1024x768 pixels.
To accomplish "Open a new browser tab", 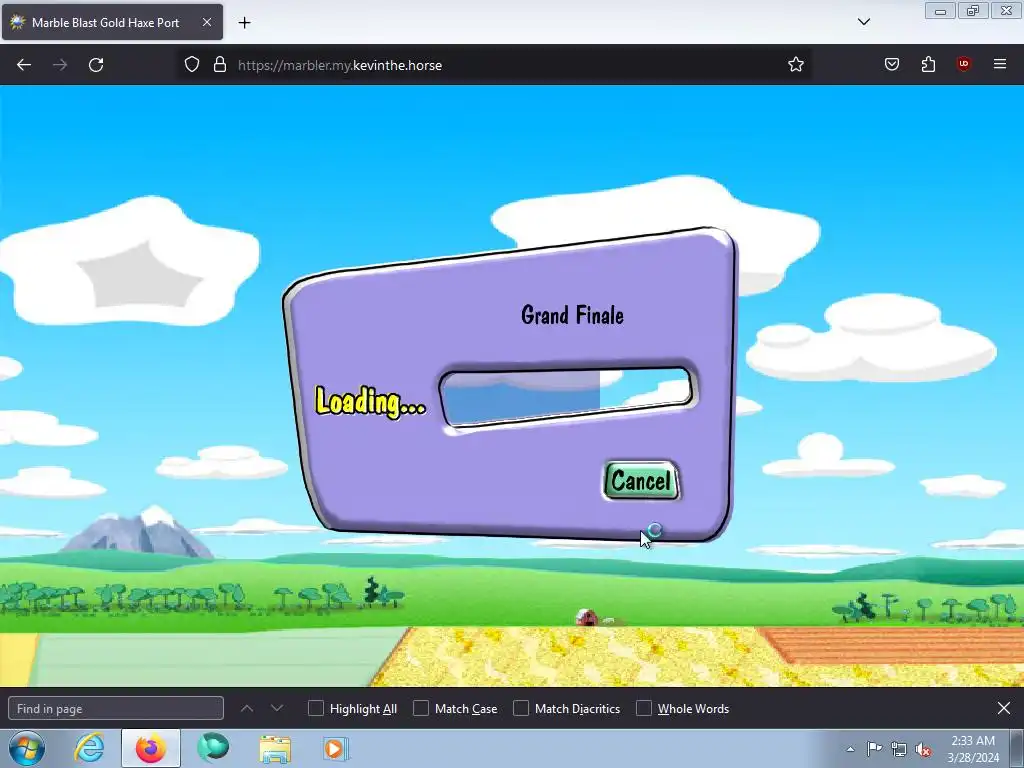I will click(244, 23).
